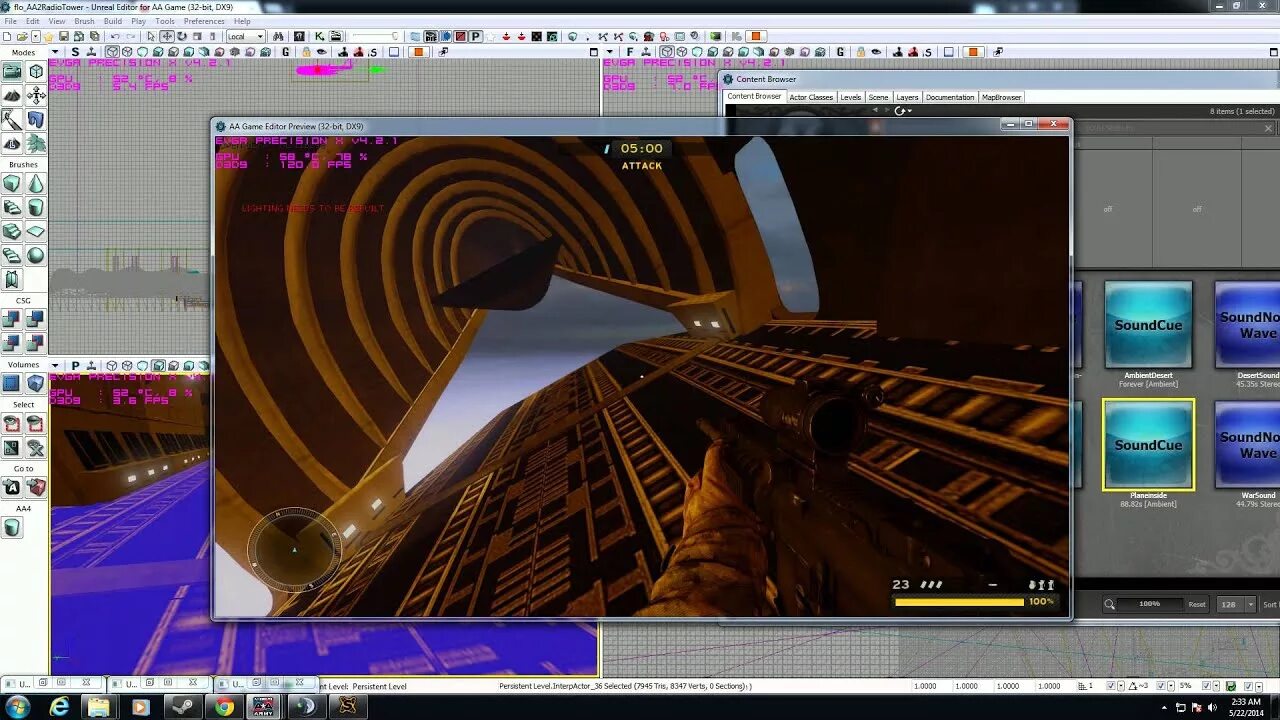Click the Open folder icon in main toolbar
Image resolution: width=1280 pixels, height=720 pixels.
(24, 37)
